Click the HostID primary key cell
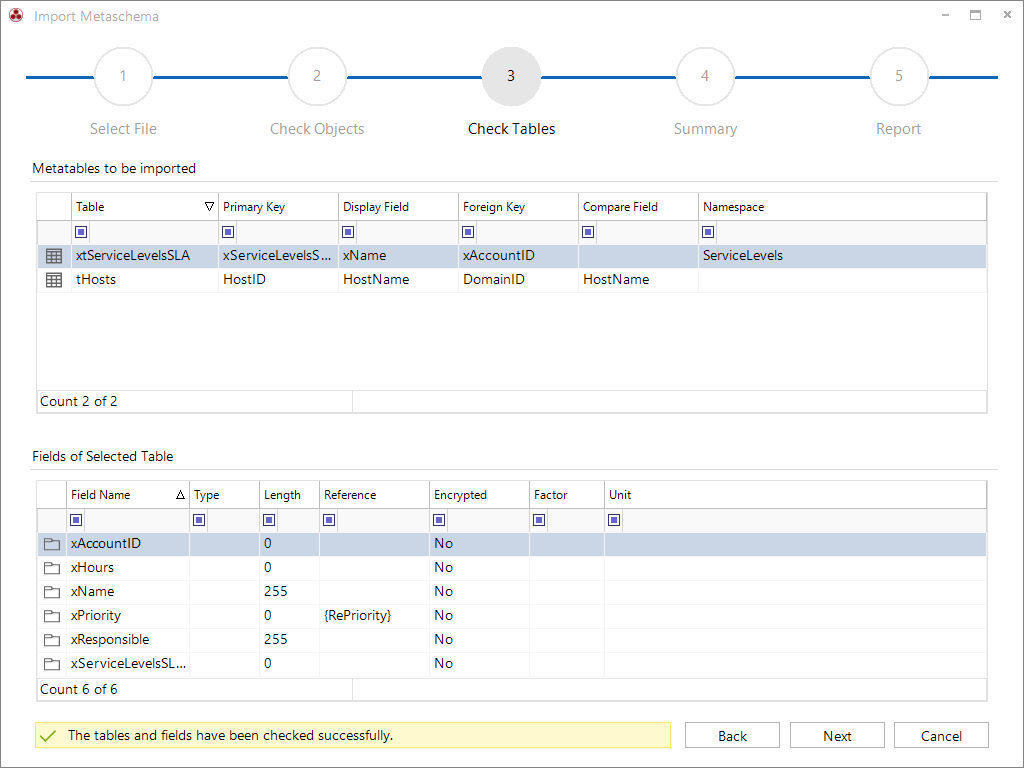 point(278,280)
